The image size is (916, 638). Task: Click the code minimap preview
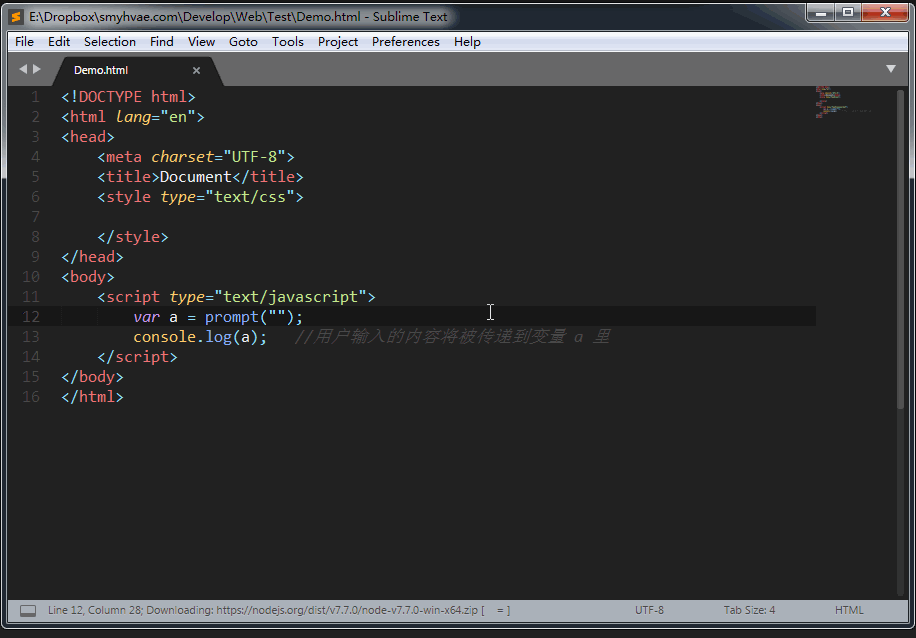point(844,102)
